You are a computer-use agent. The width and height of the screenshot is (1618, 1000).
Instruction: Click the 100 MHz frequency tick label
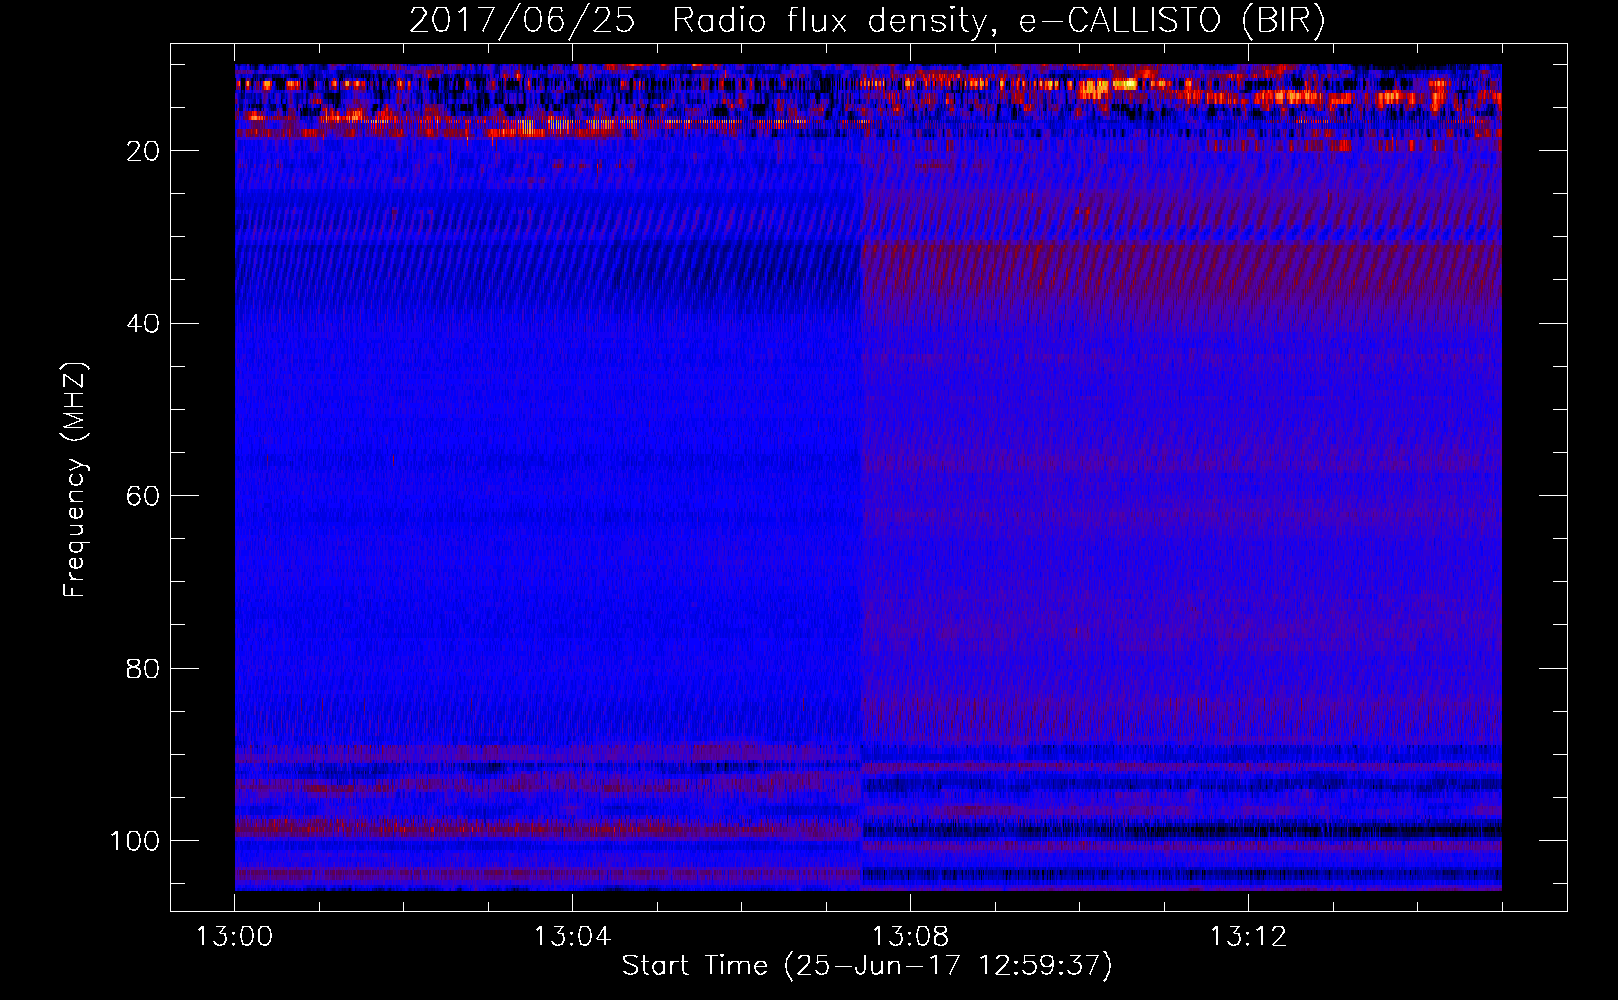(135, 841)
